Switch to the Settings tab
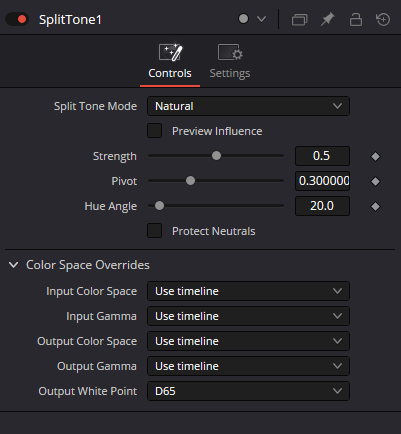The image size is (401, 434). (230, 61)
